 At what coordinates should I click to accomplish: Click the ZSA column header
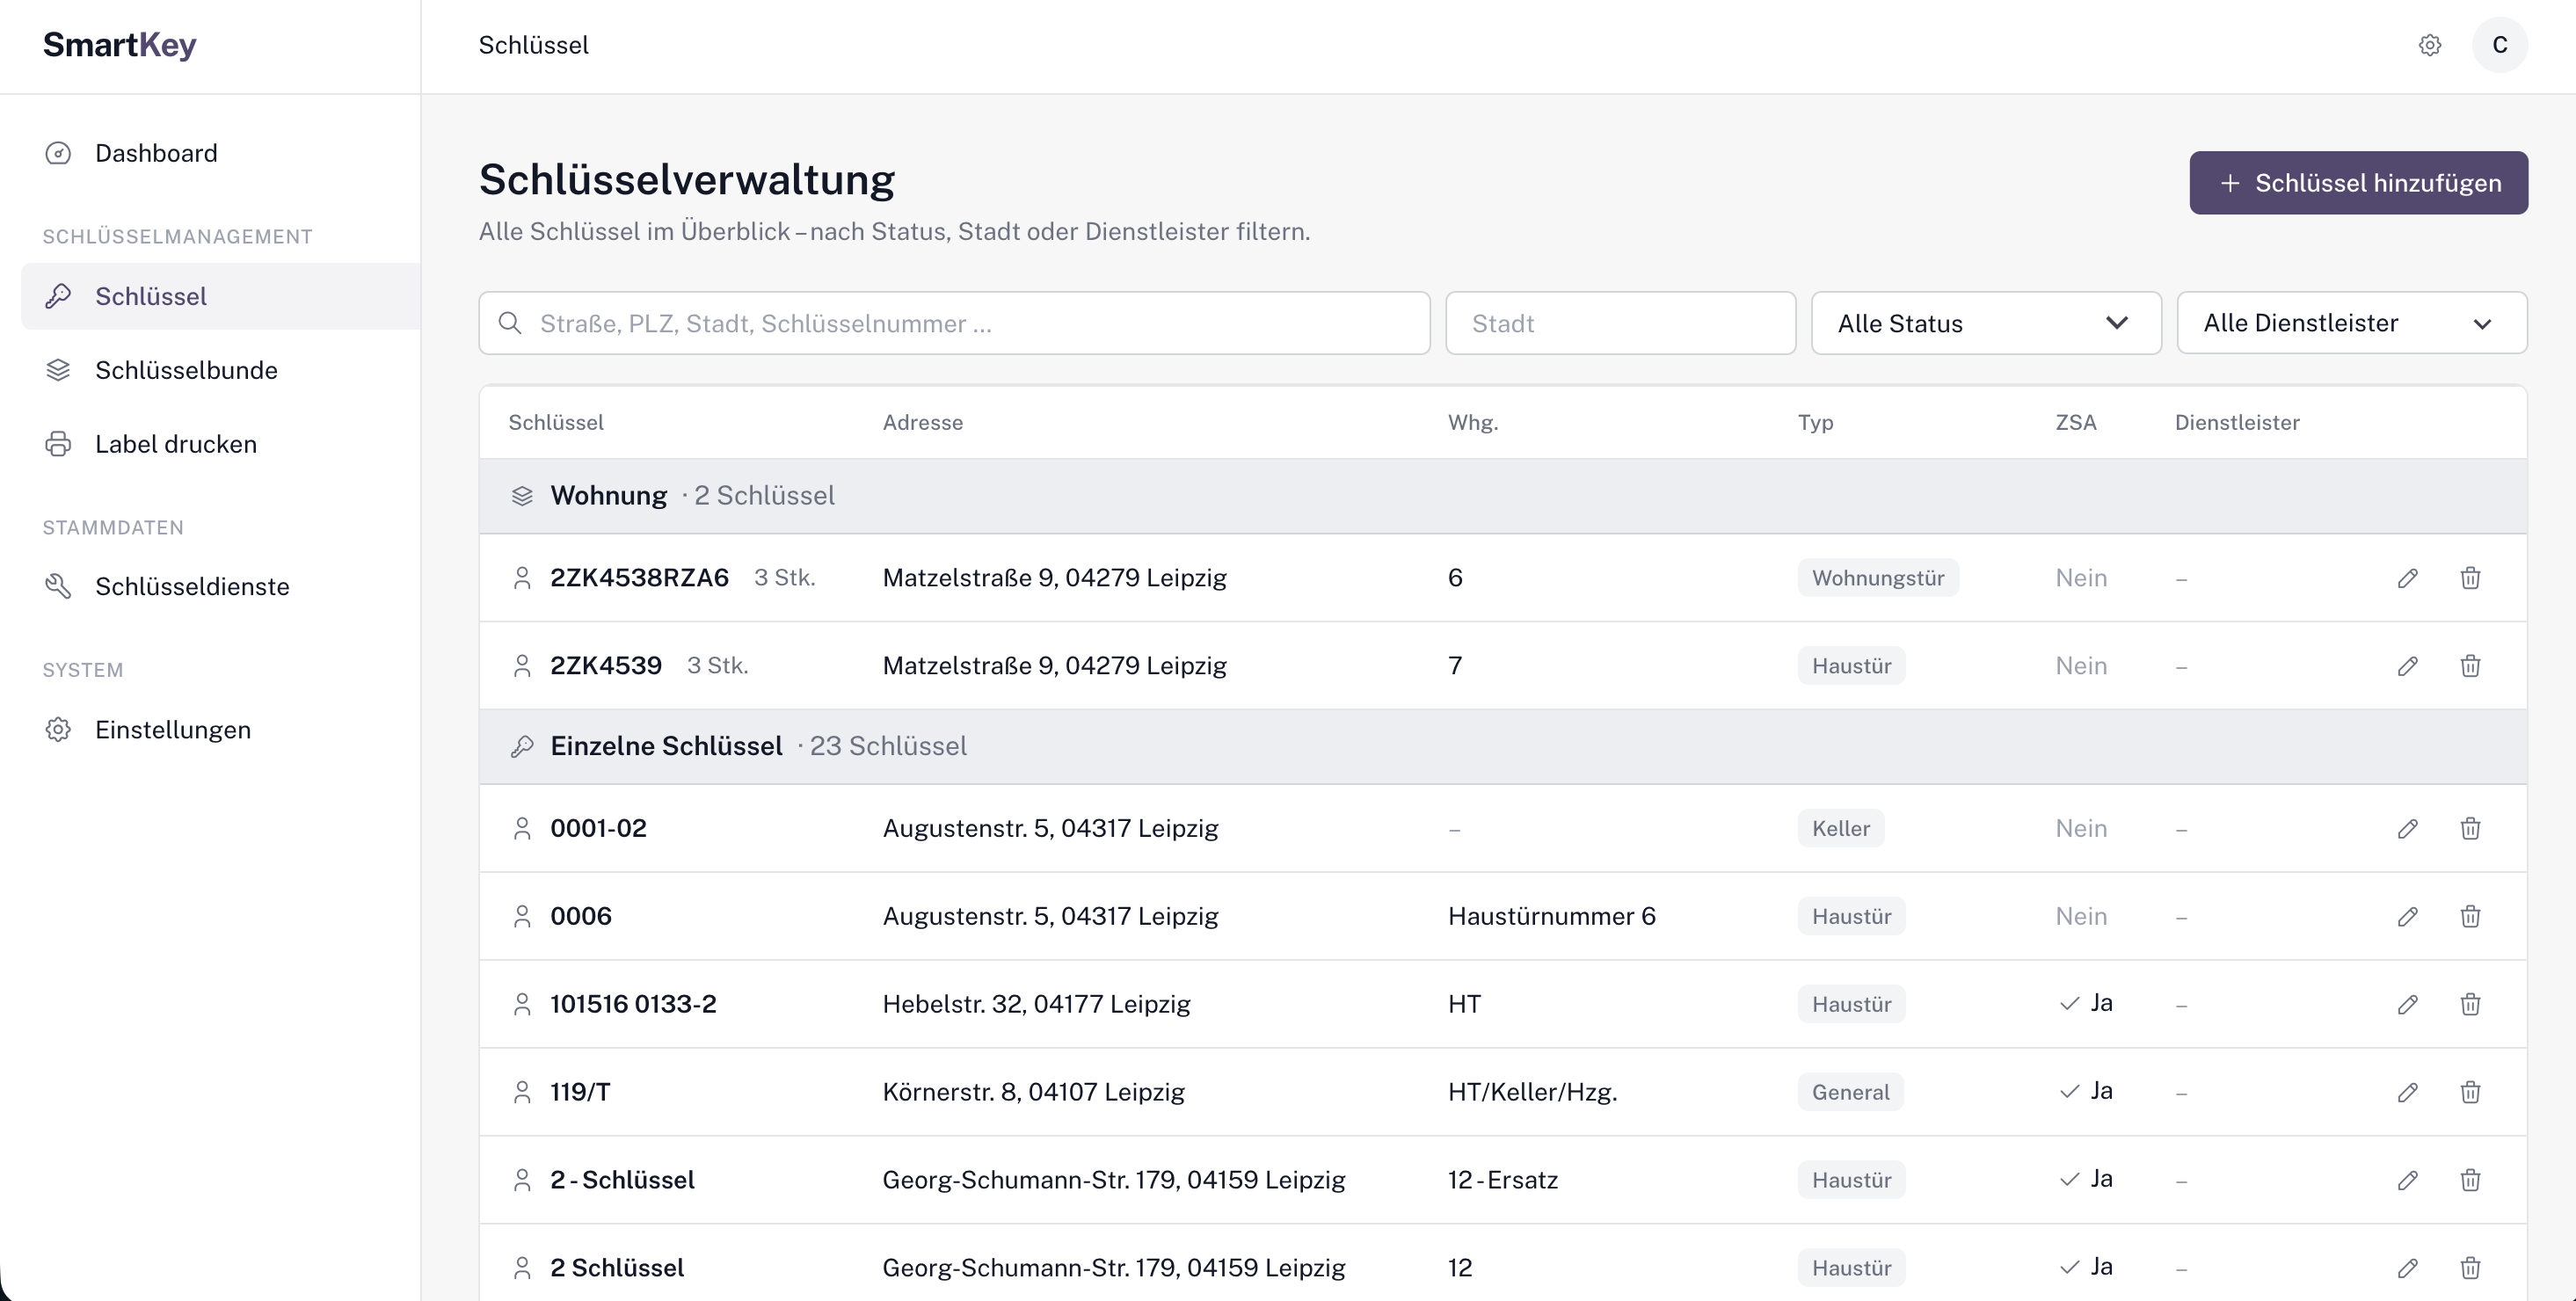tap(2075, 422)
